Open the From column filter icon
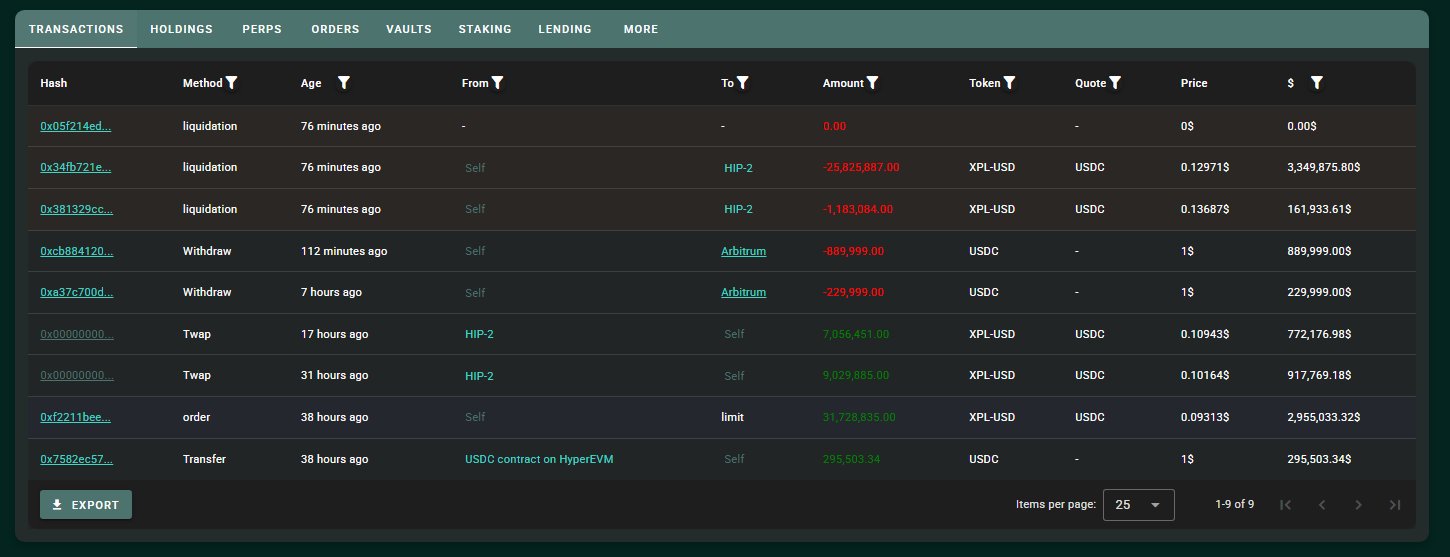Viewport: 1450px width, 557px height. coord(497,83)
